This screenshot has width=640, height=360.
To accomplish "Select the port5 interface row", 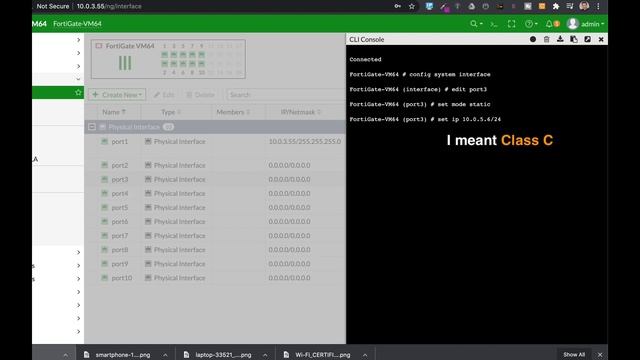I will pyautogui.click(x=215, y=207).
